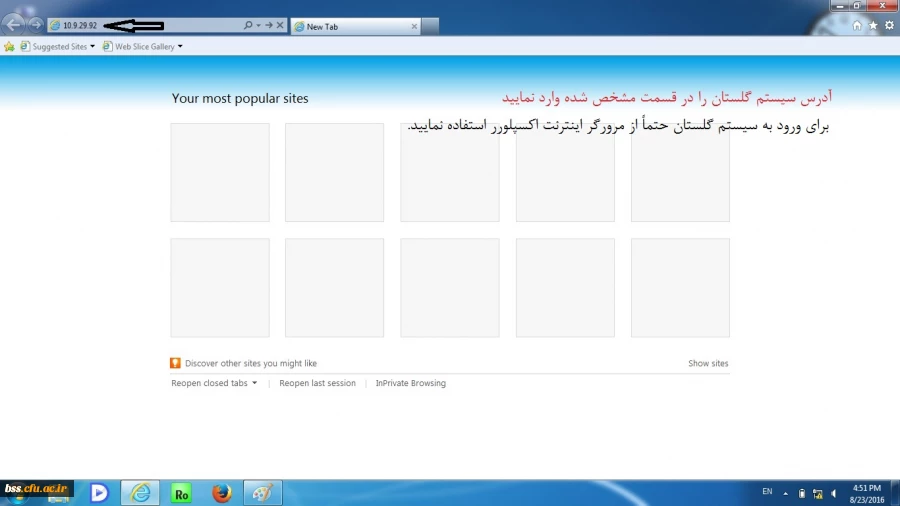The width and height of the screenshot is (900, 506).
Task: Expand the Suggested Sites dropdown
Action: 92,46
